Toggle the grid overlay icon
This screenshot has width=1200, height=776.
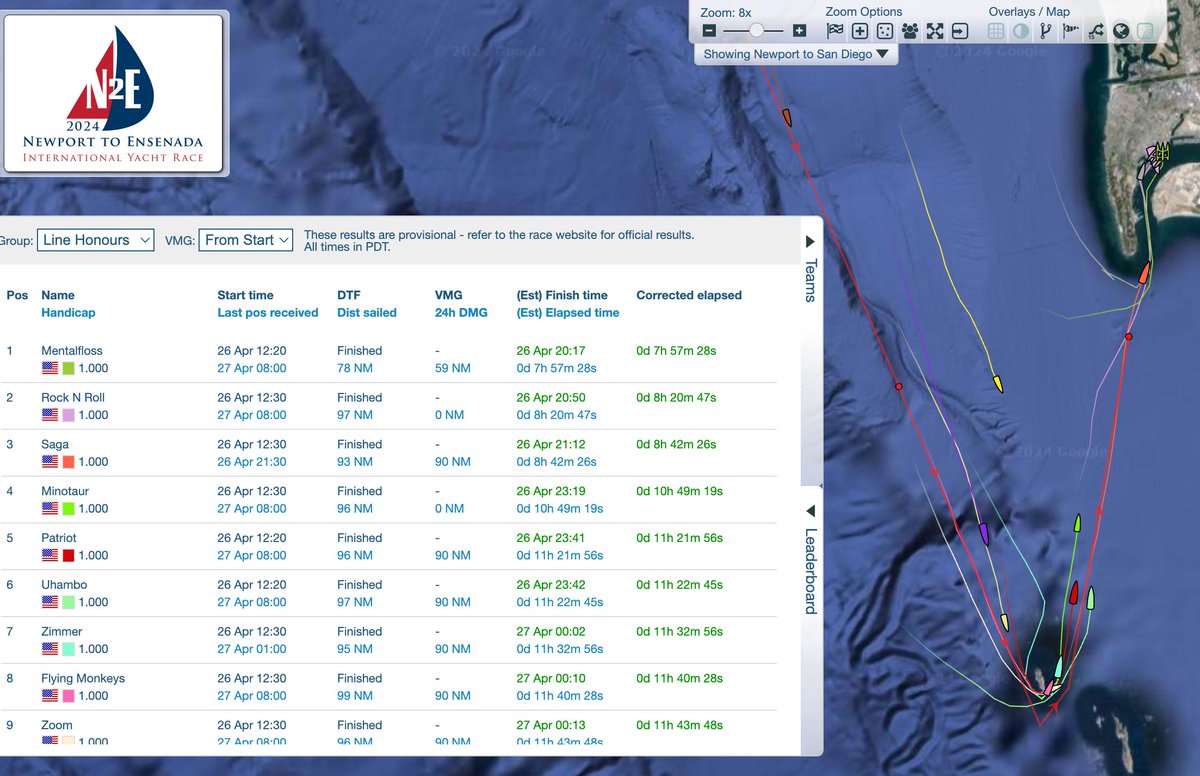pyautogui.click(x=996, y=31)
